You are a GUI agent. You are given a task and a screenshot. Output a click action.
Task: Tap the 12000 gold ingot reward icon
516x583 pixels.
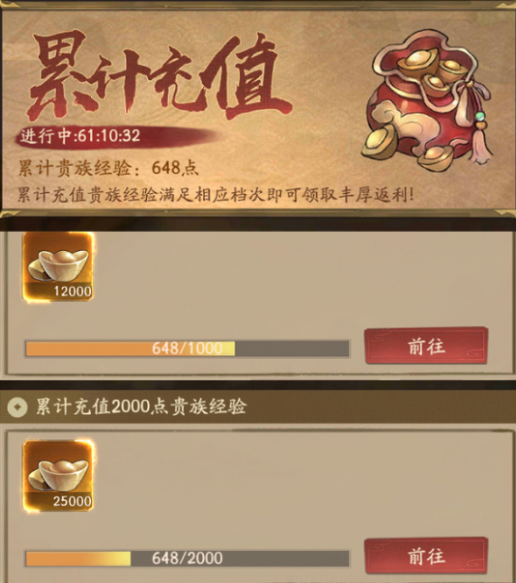[58, 266]
